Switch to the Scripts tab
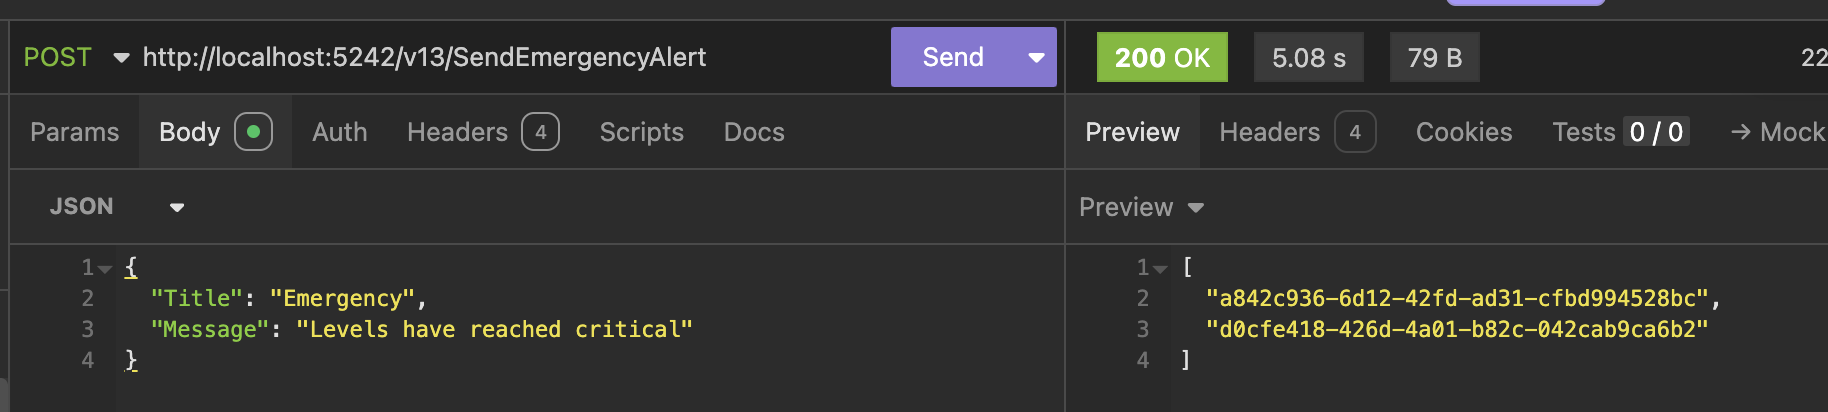The image size is (1828, 412). [x=641, y=132]
